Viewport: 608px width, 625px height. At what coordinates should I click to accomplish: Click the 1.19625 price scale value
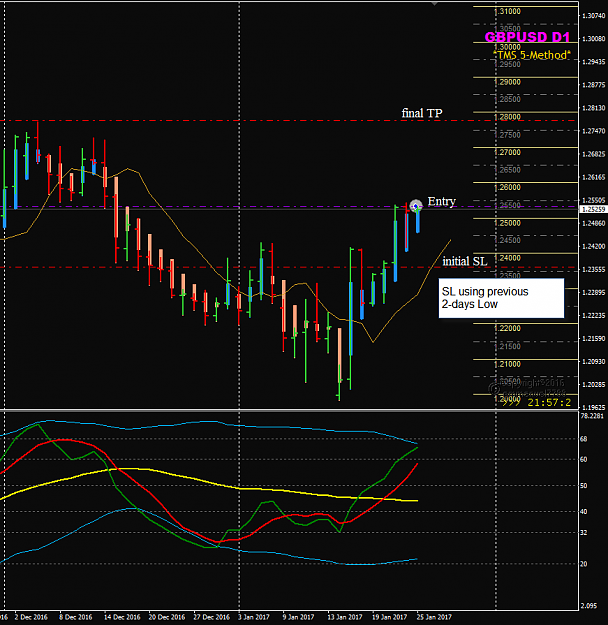(593, 407)
